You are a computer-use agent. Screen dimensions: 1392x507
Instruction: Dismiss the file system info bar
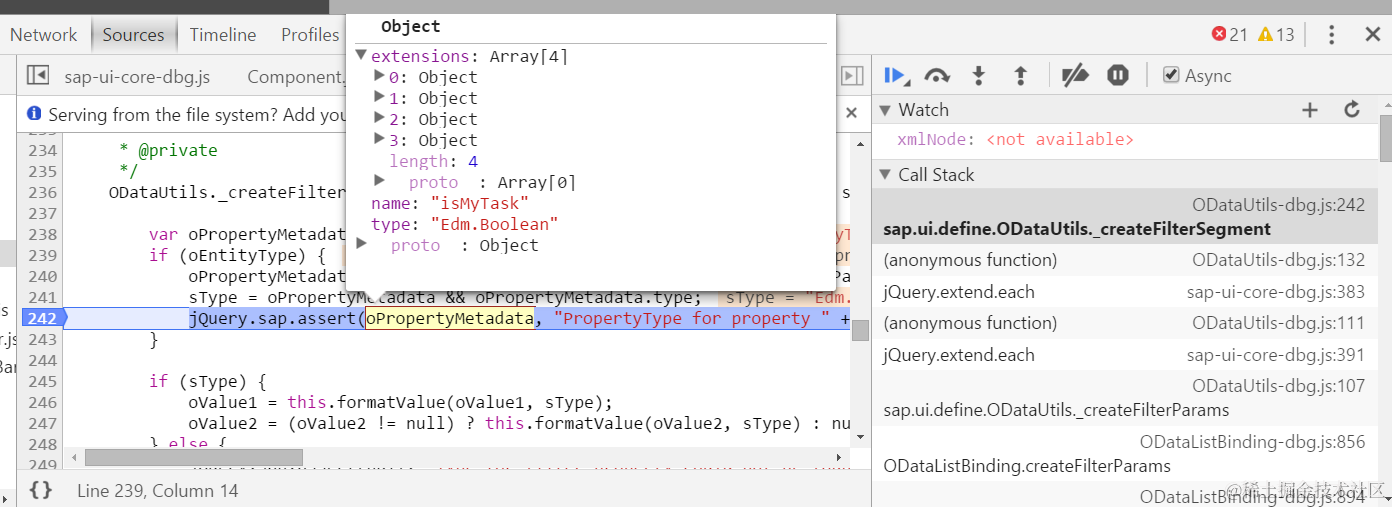point(852,114)
